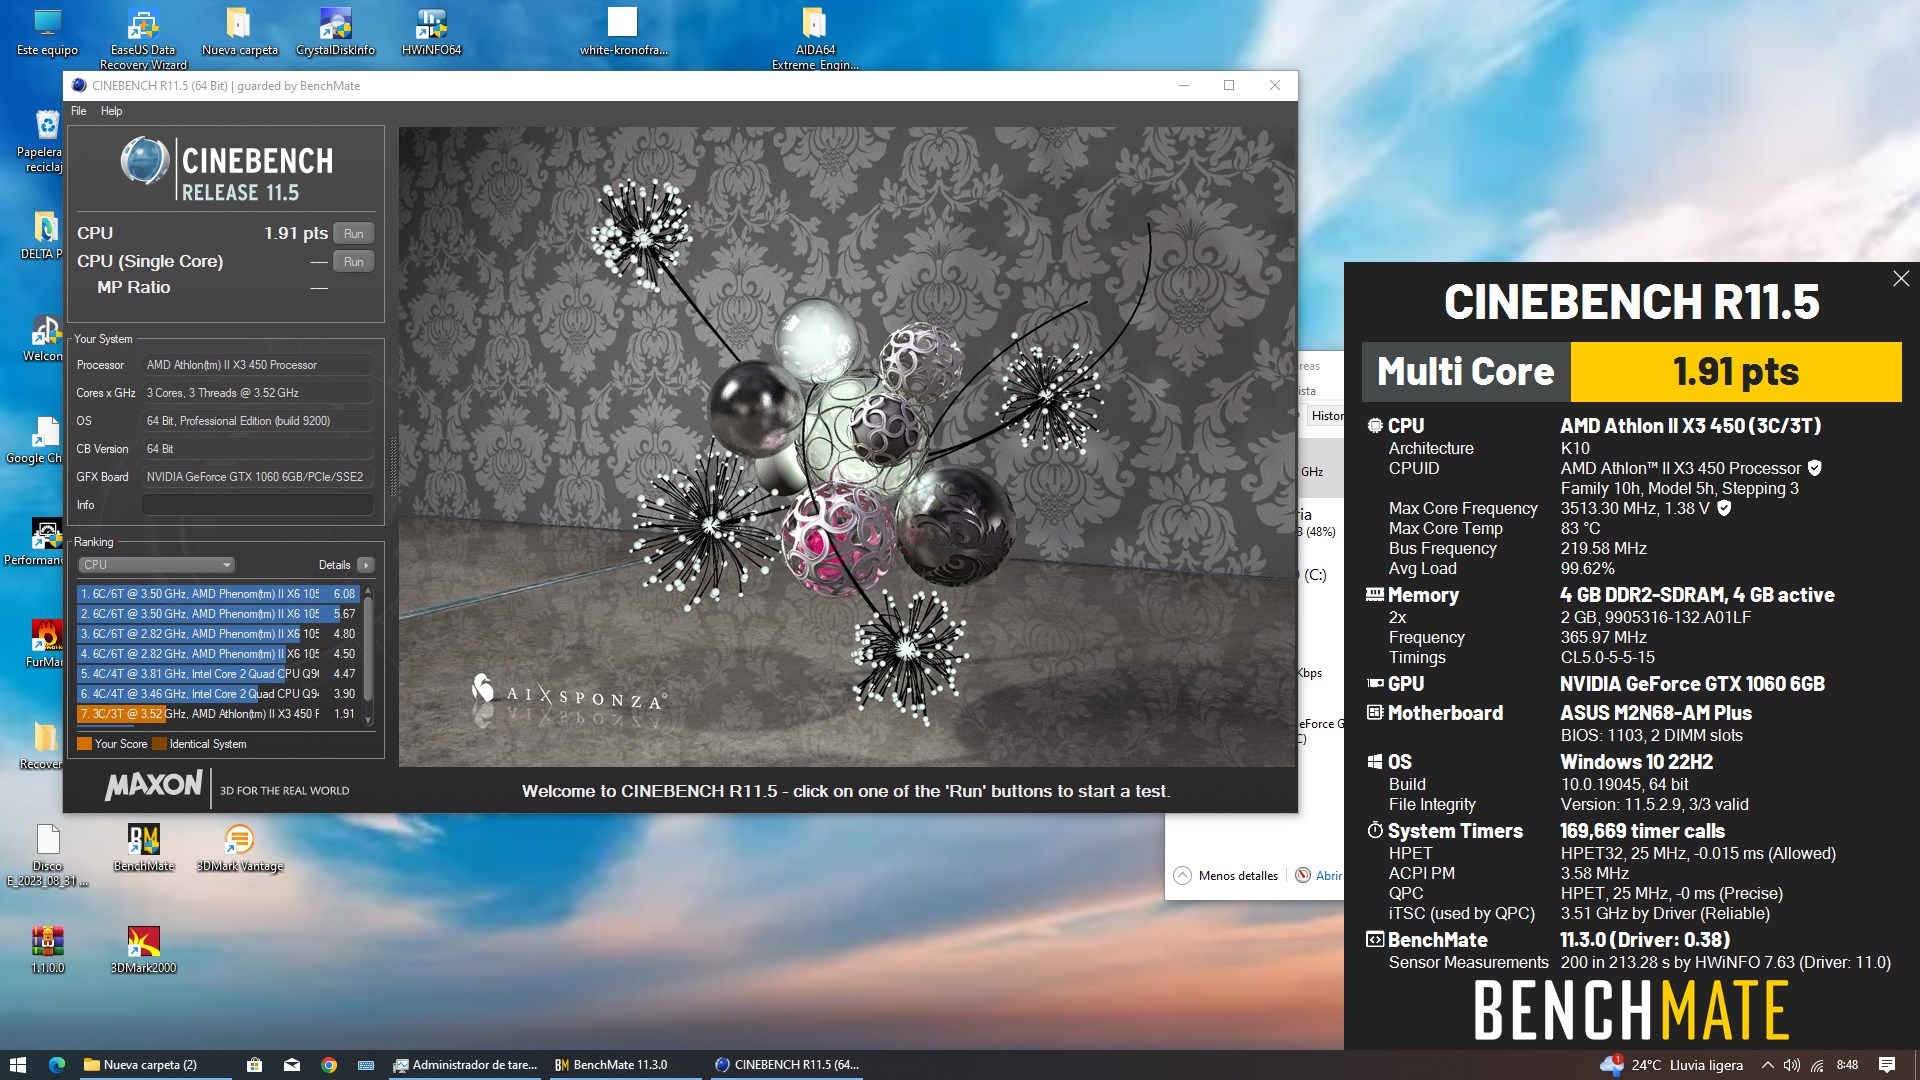Open EaseUS Data Recovery Wizard icon
Viewport: 1920px width, 1080px height.
click(143, 38)
